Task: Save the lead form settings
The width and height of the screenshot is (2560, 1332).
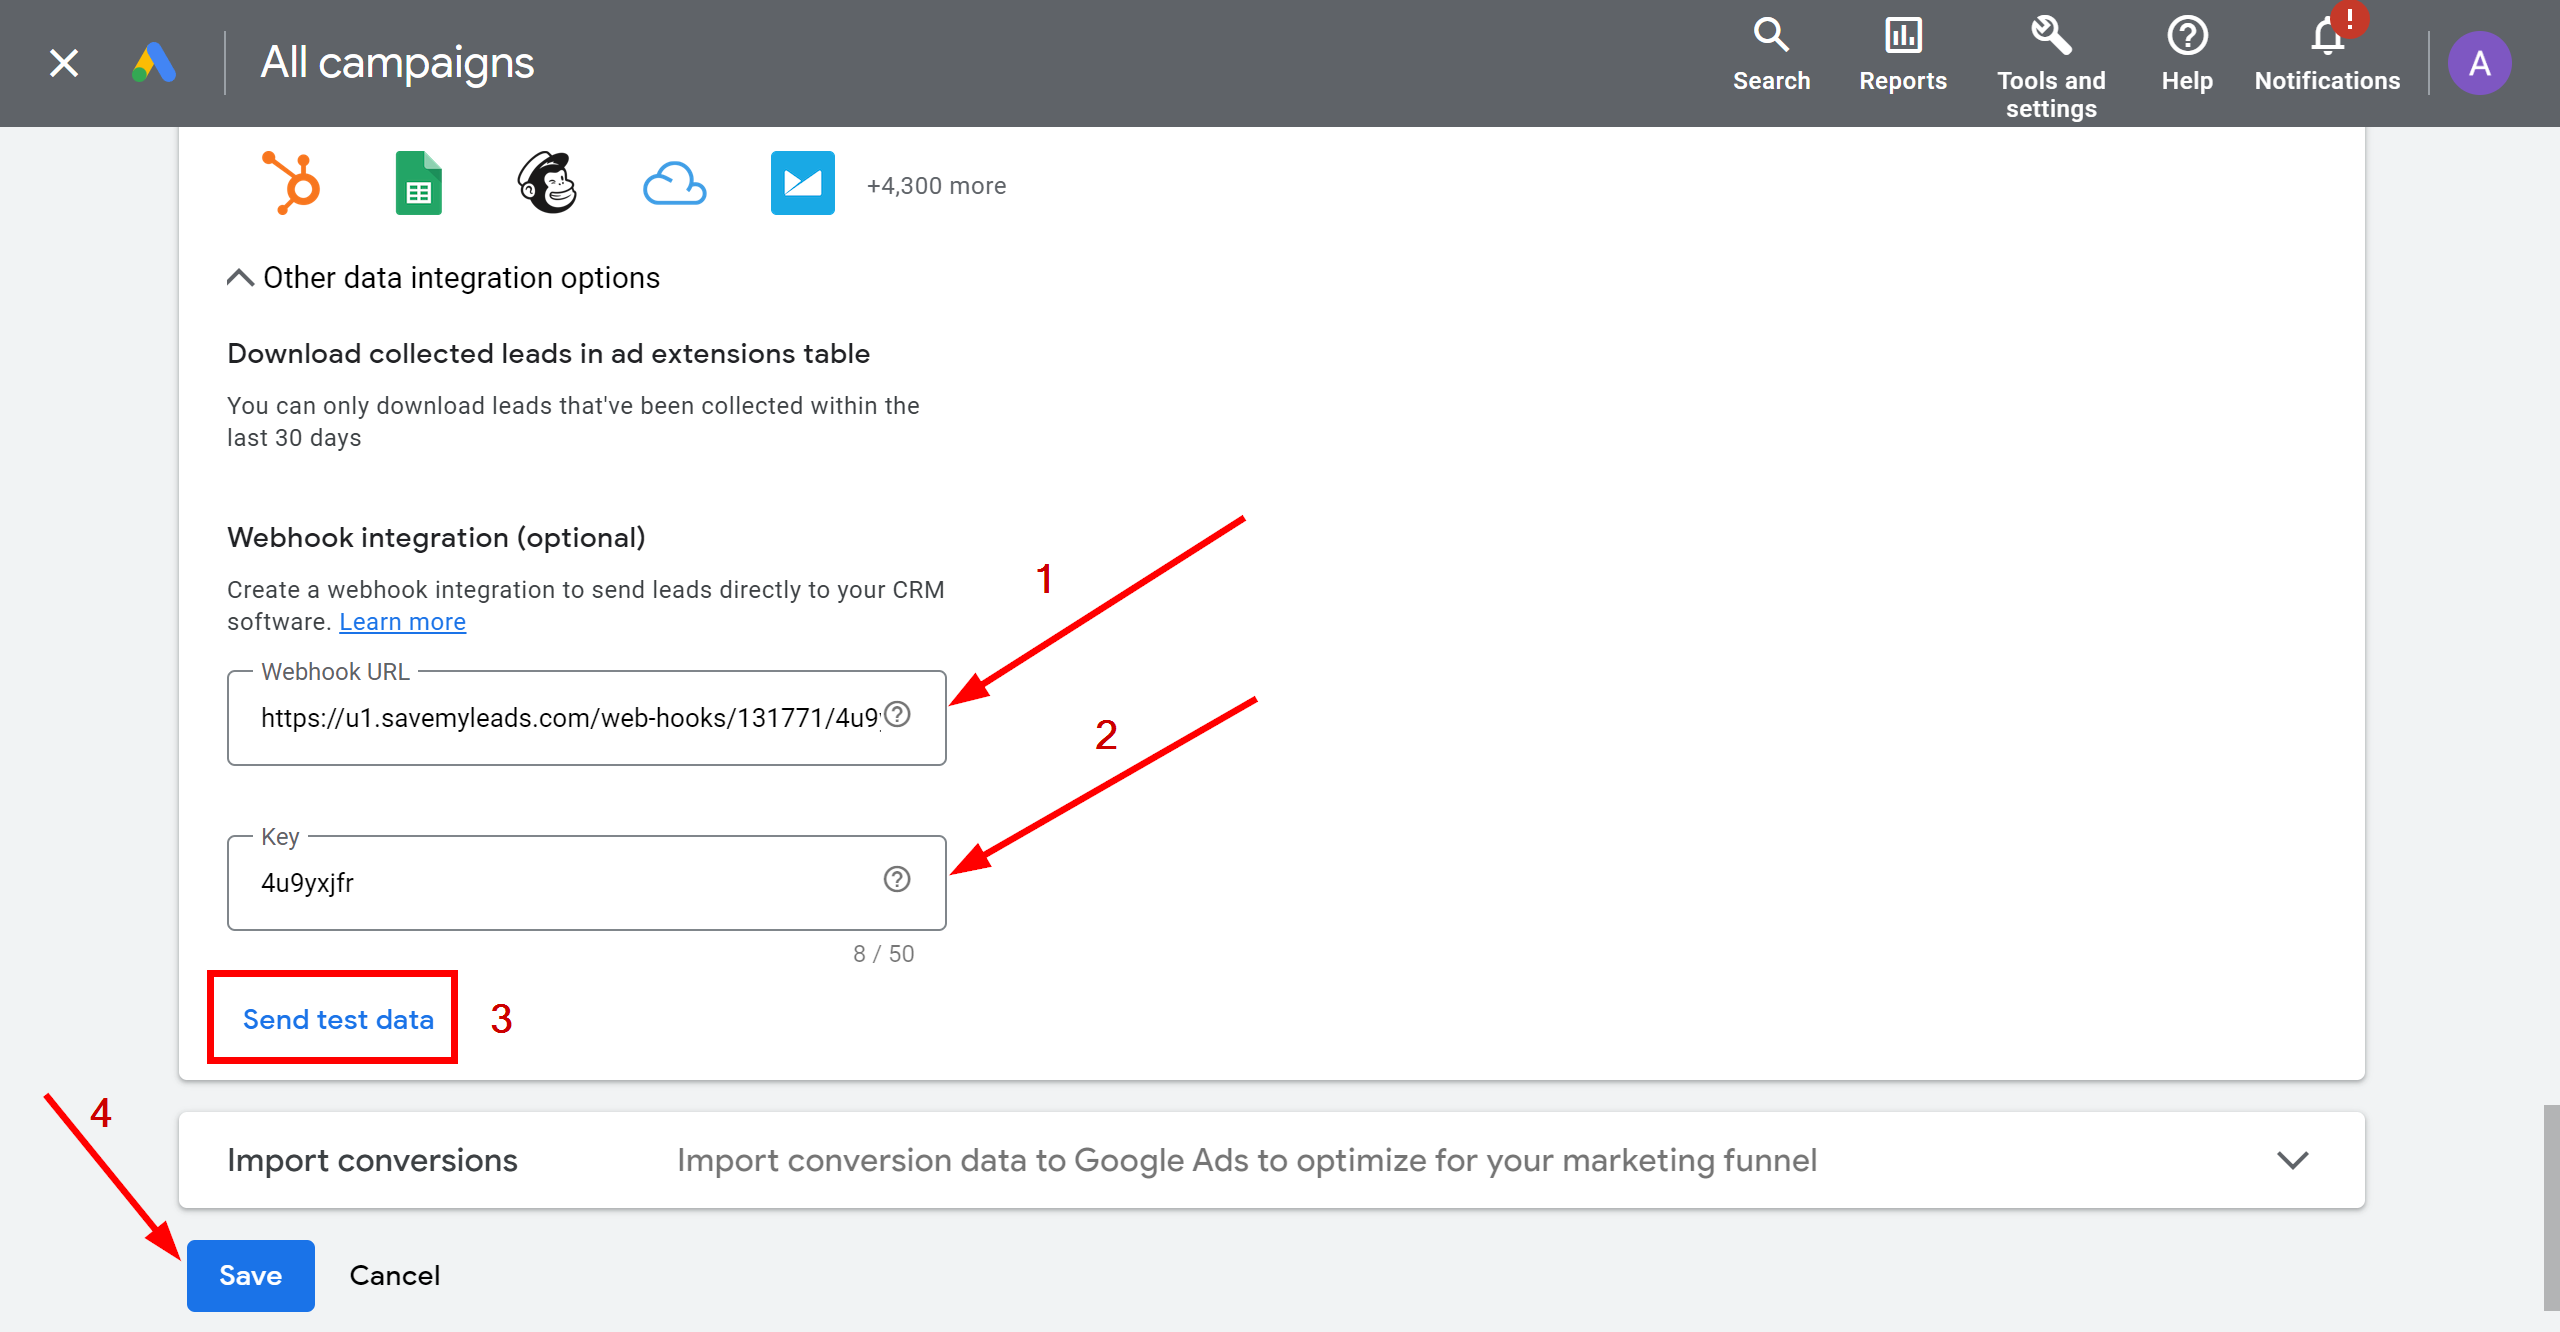Action: coord(250,1276)
